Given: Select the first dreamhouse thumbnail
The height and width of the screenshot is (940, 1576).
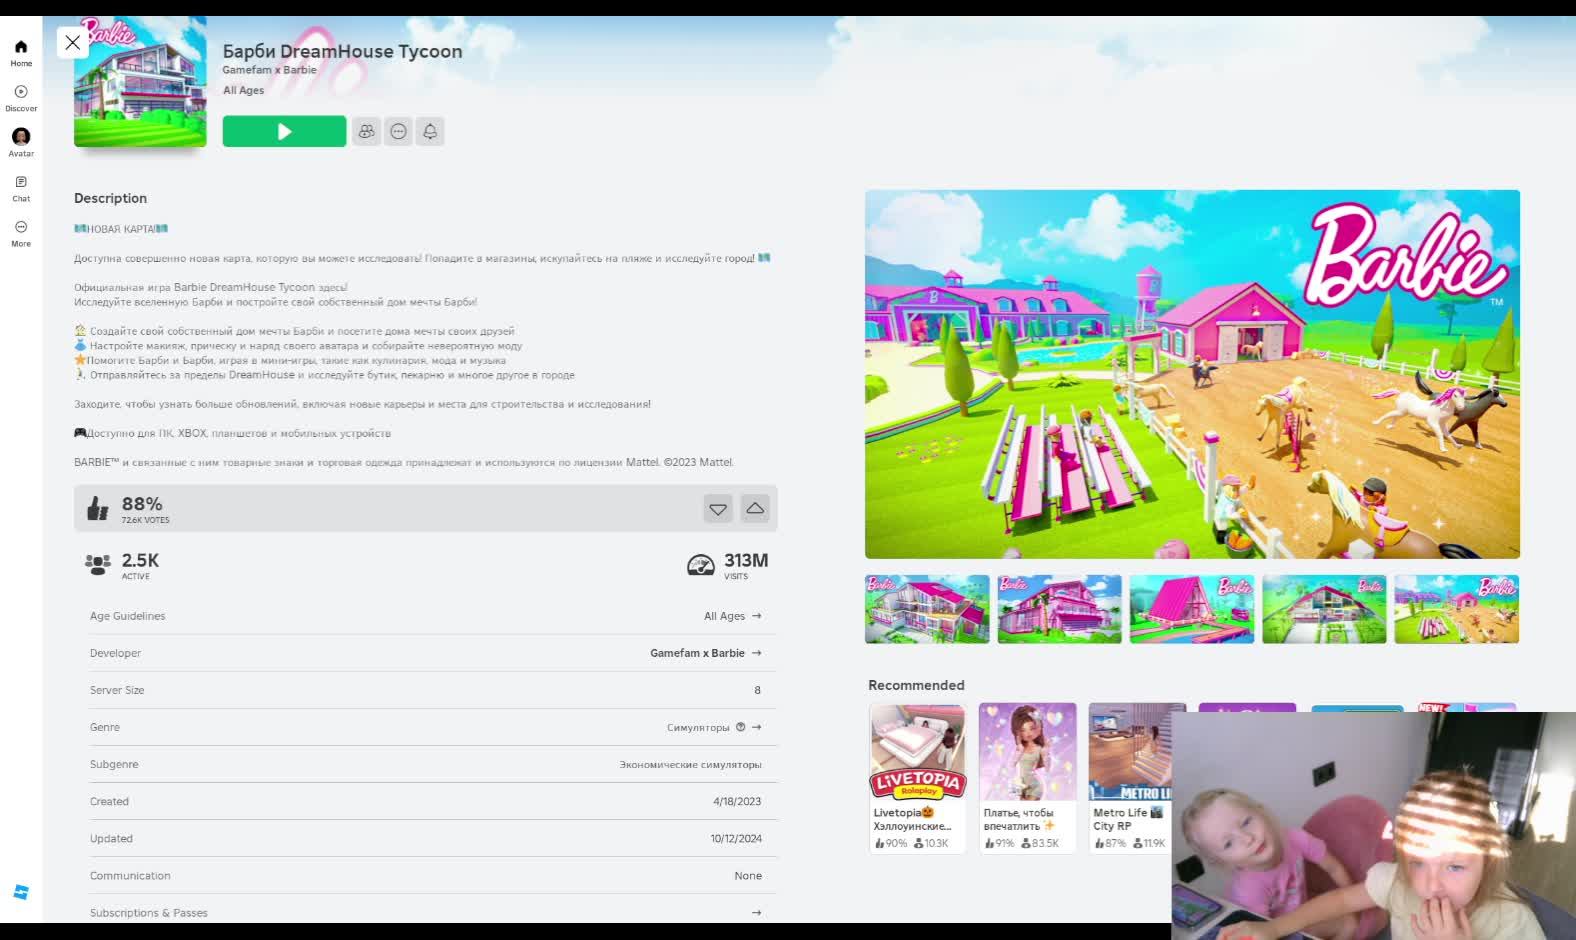Looking at the screenshot, I should point(927,609).
